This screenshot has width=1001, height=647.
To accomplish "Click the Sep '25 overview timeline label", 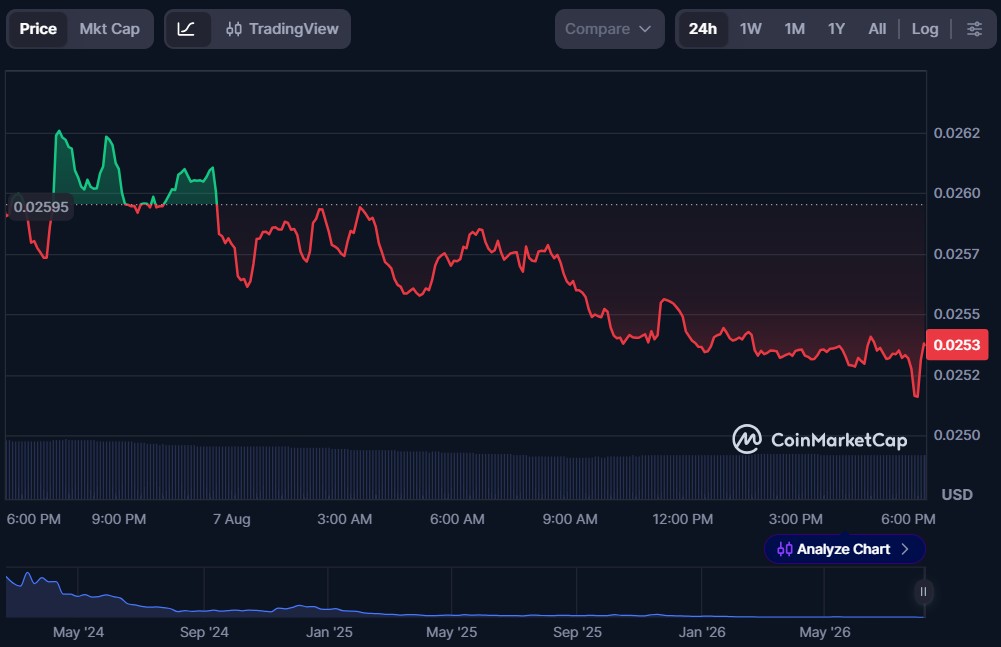I will [577, 632].
